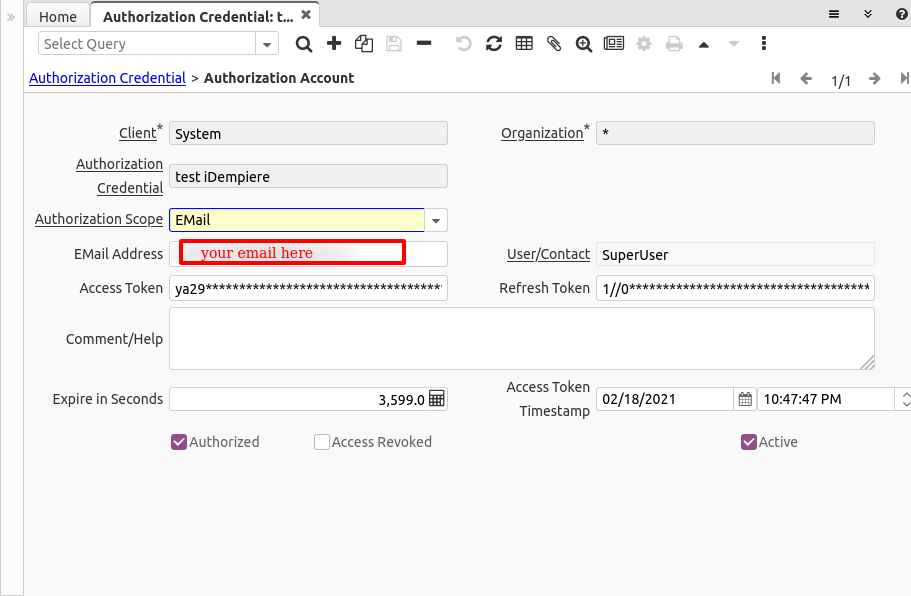Open the Select Query dropdown arrow
Screen dimensions: 911x596
pyautogui.click(x=267, y=44)
